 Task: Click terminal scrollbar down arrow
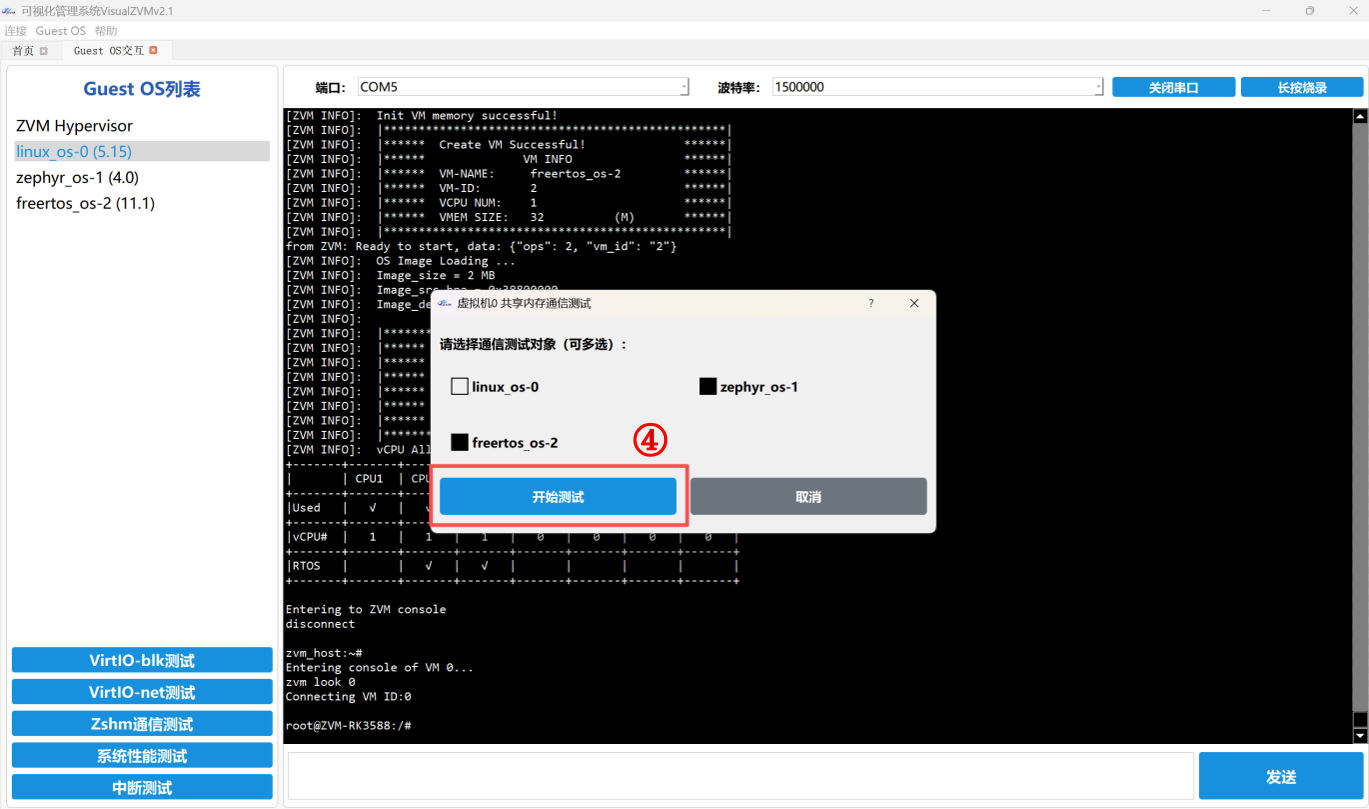point(1360,736)
